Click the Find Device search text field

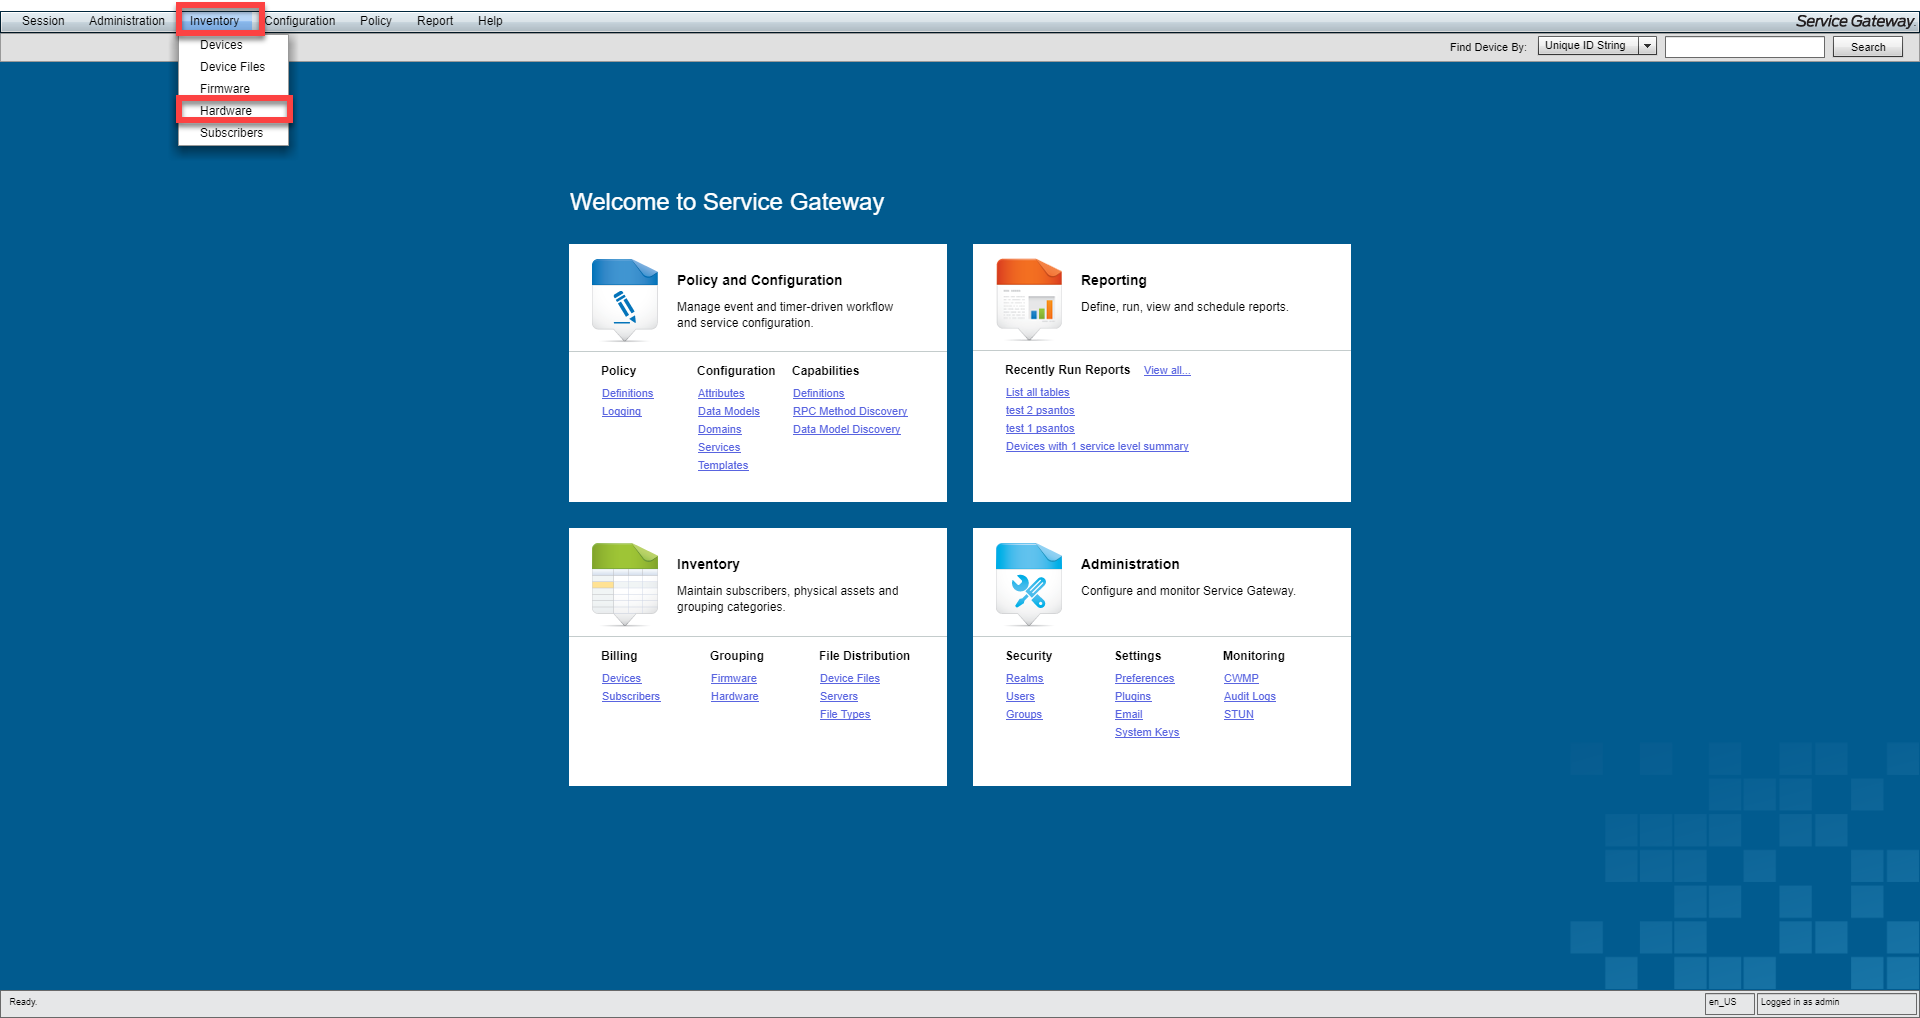pos(1744,47)
